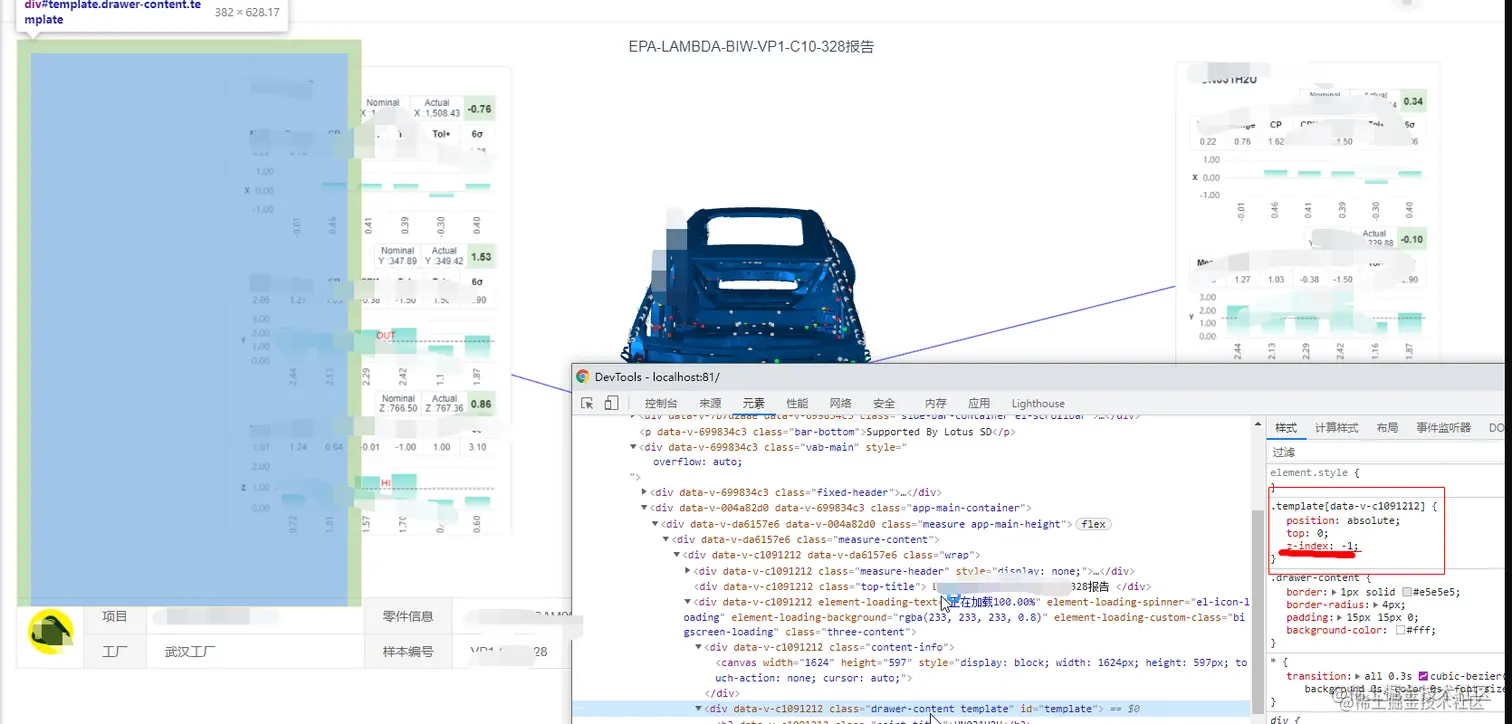
Task: Open the cubic-bezier easing editor icon
Action: click(x=1423, y=677)
